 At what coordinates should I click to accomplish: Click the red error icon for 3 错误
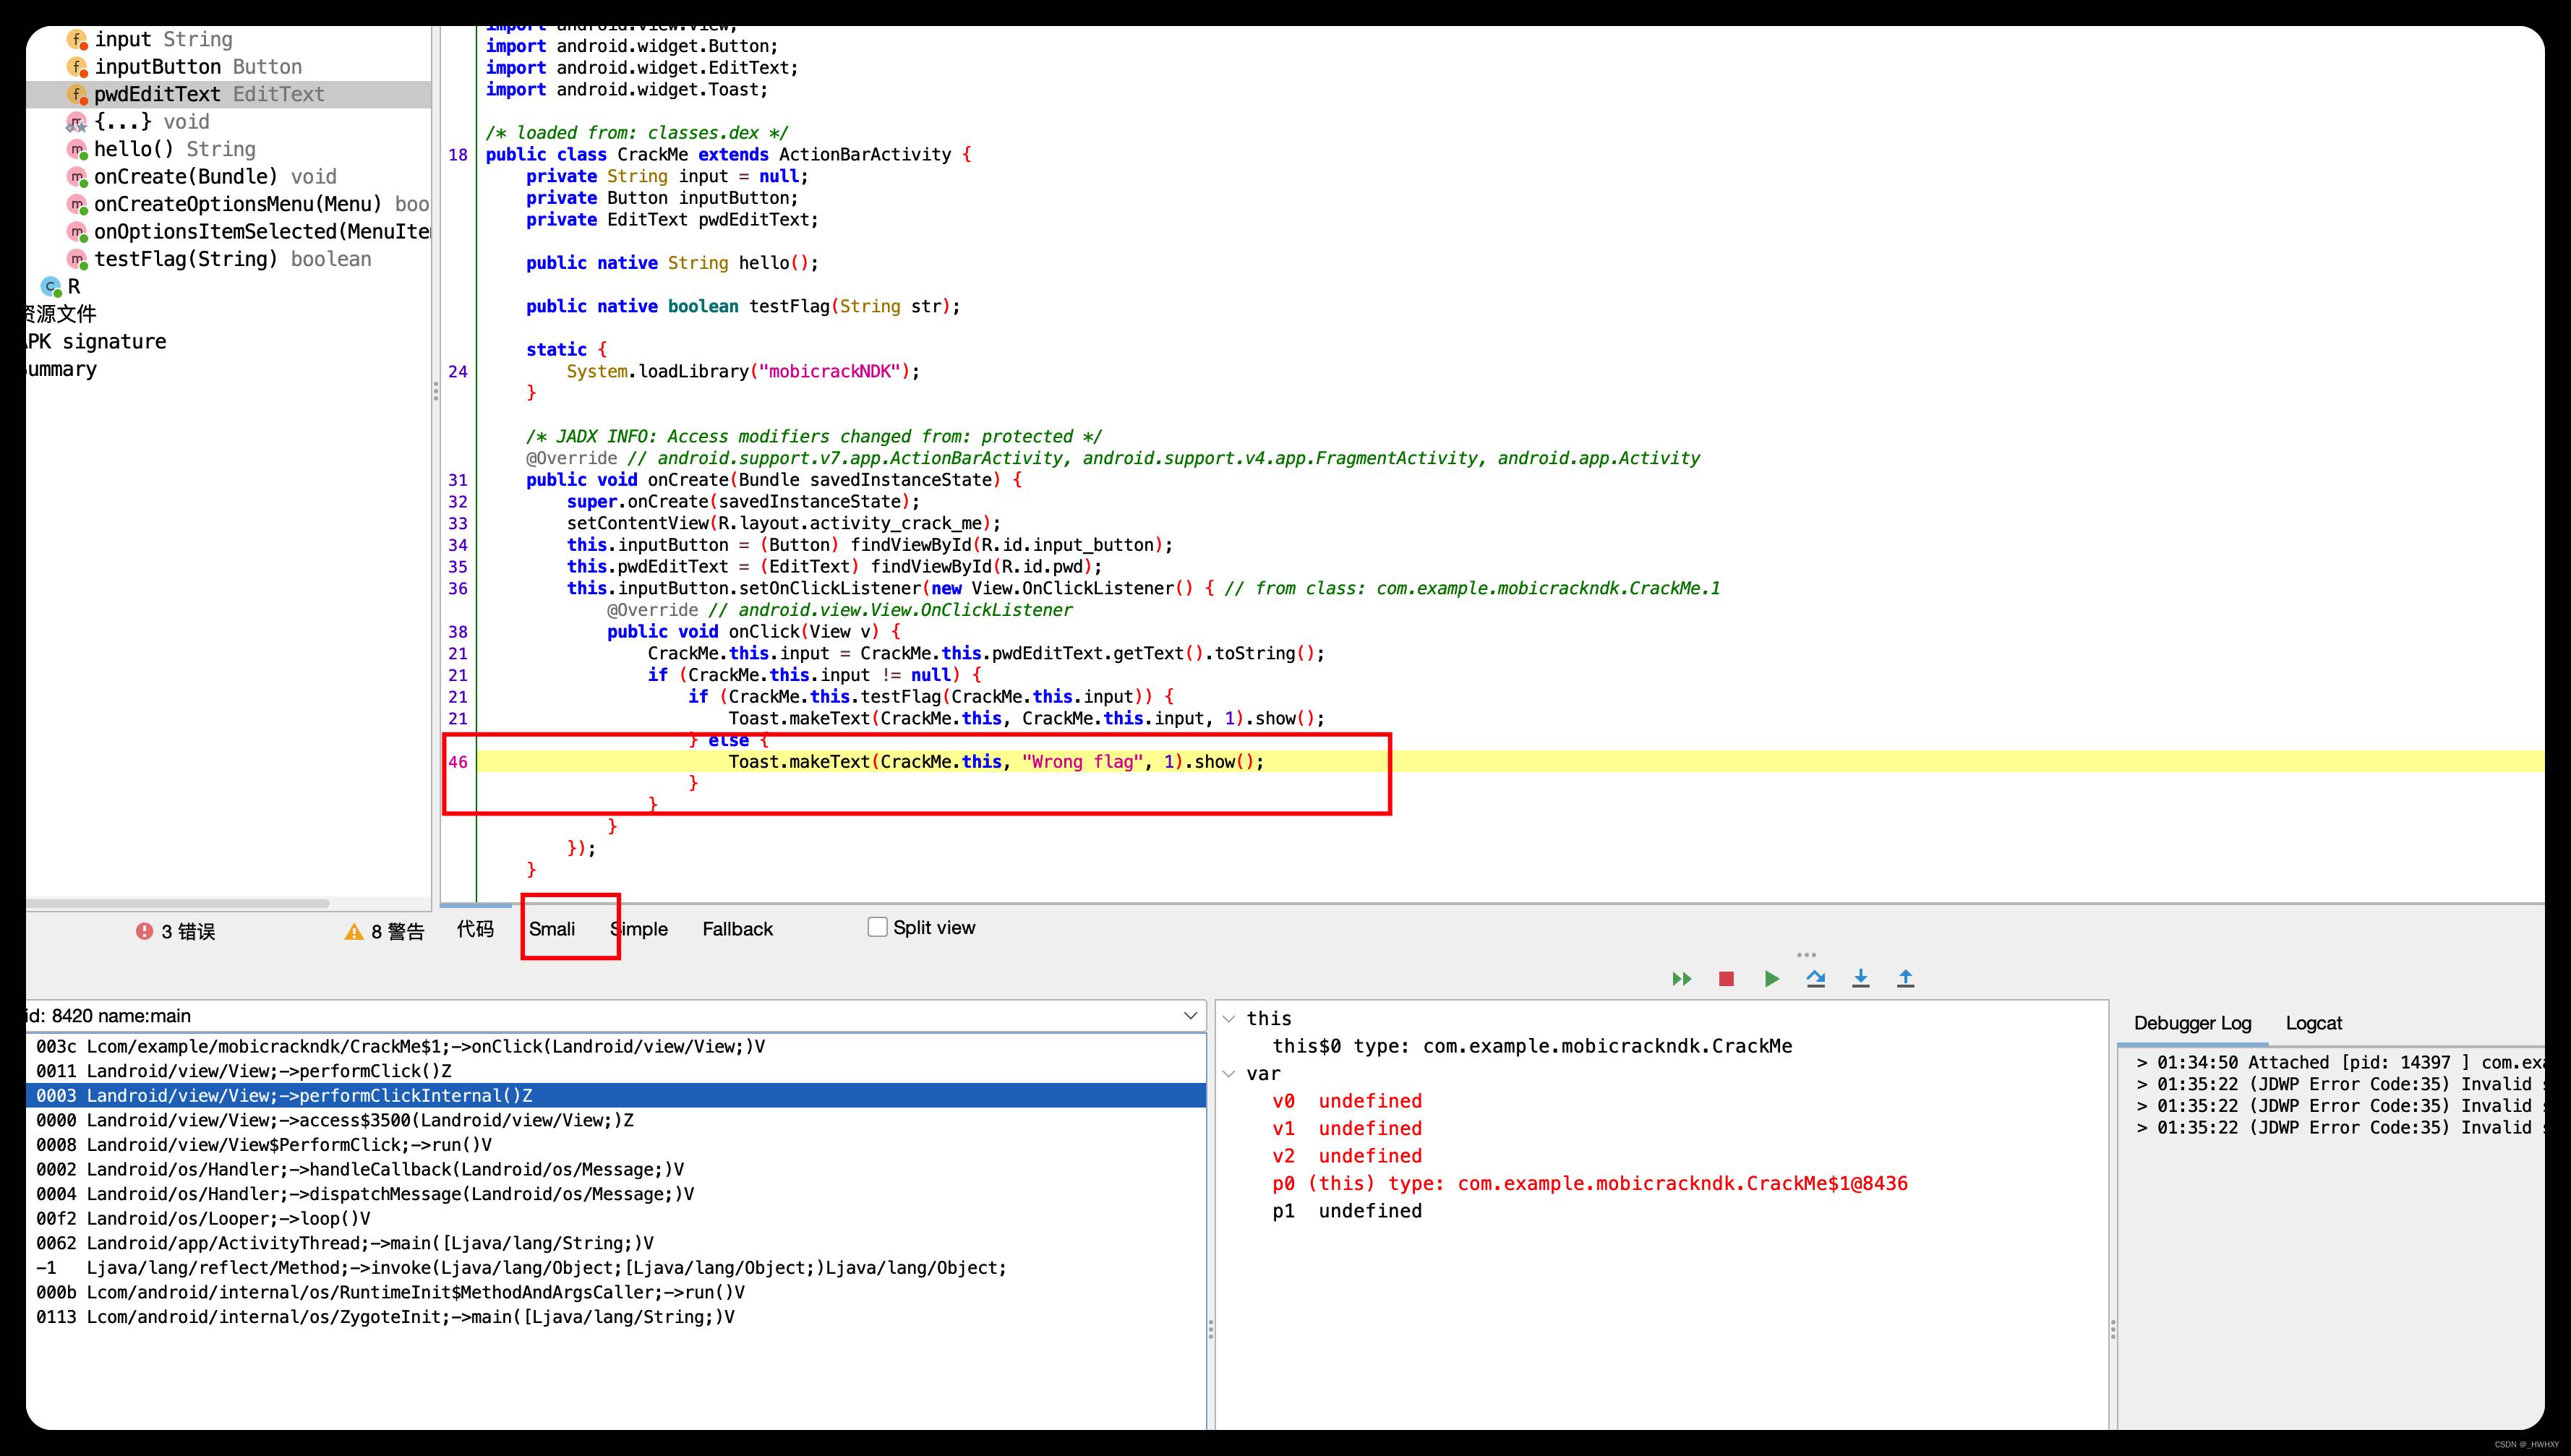(x=145, y=931)
